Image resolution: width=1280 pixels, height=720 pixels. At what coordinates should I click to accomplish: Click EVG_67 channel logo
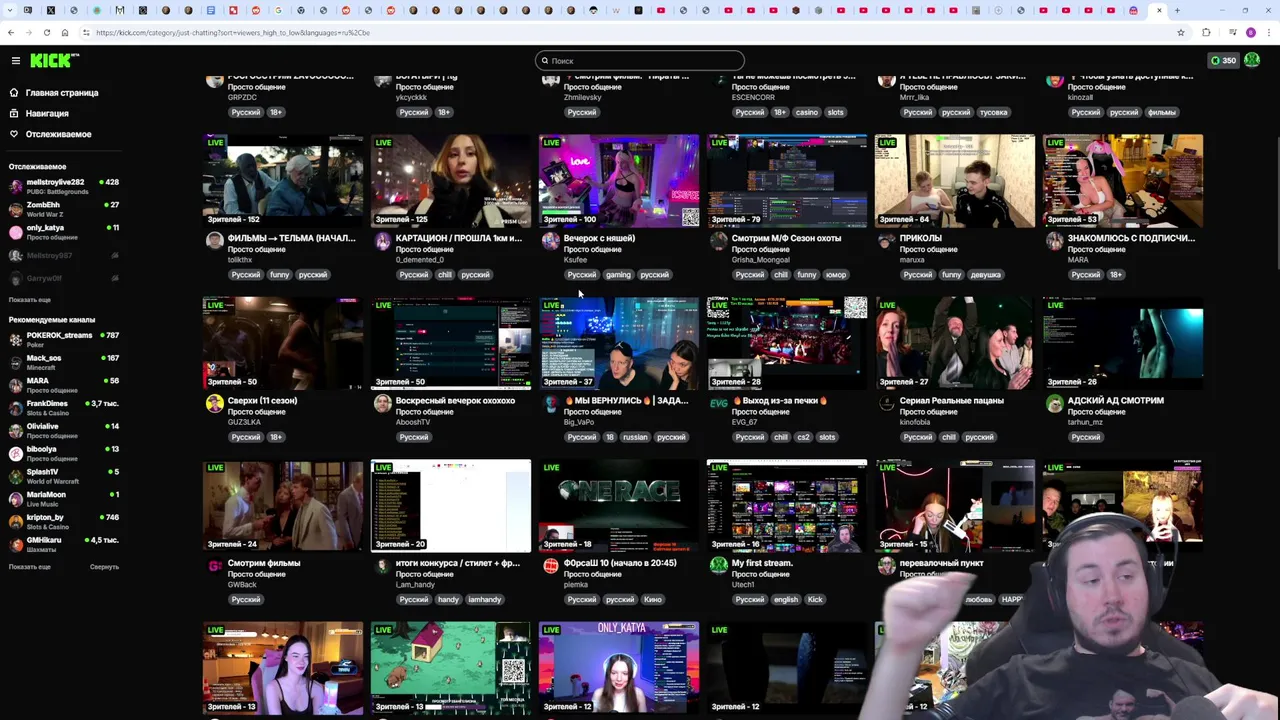click(x=718, y=403)
